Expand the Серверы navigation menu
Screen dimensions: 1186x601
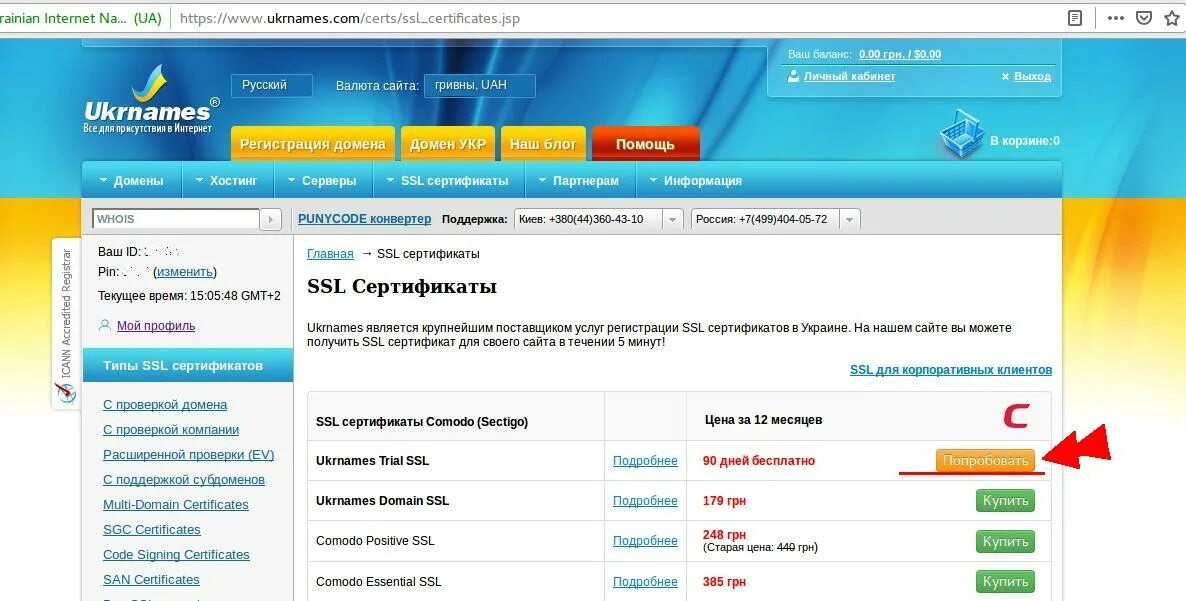[x=322, y=181]
